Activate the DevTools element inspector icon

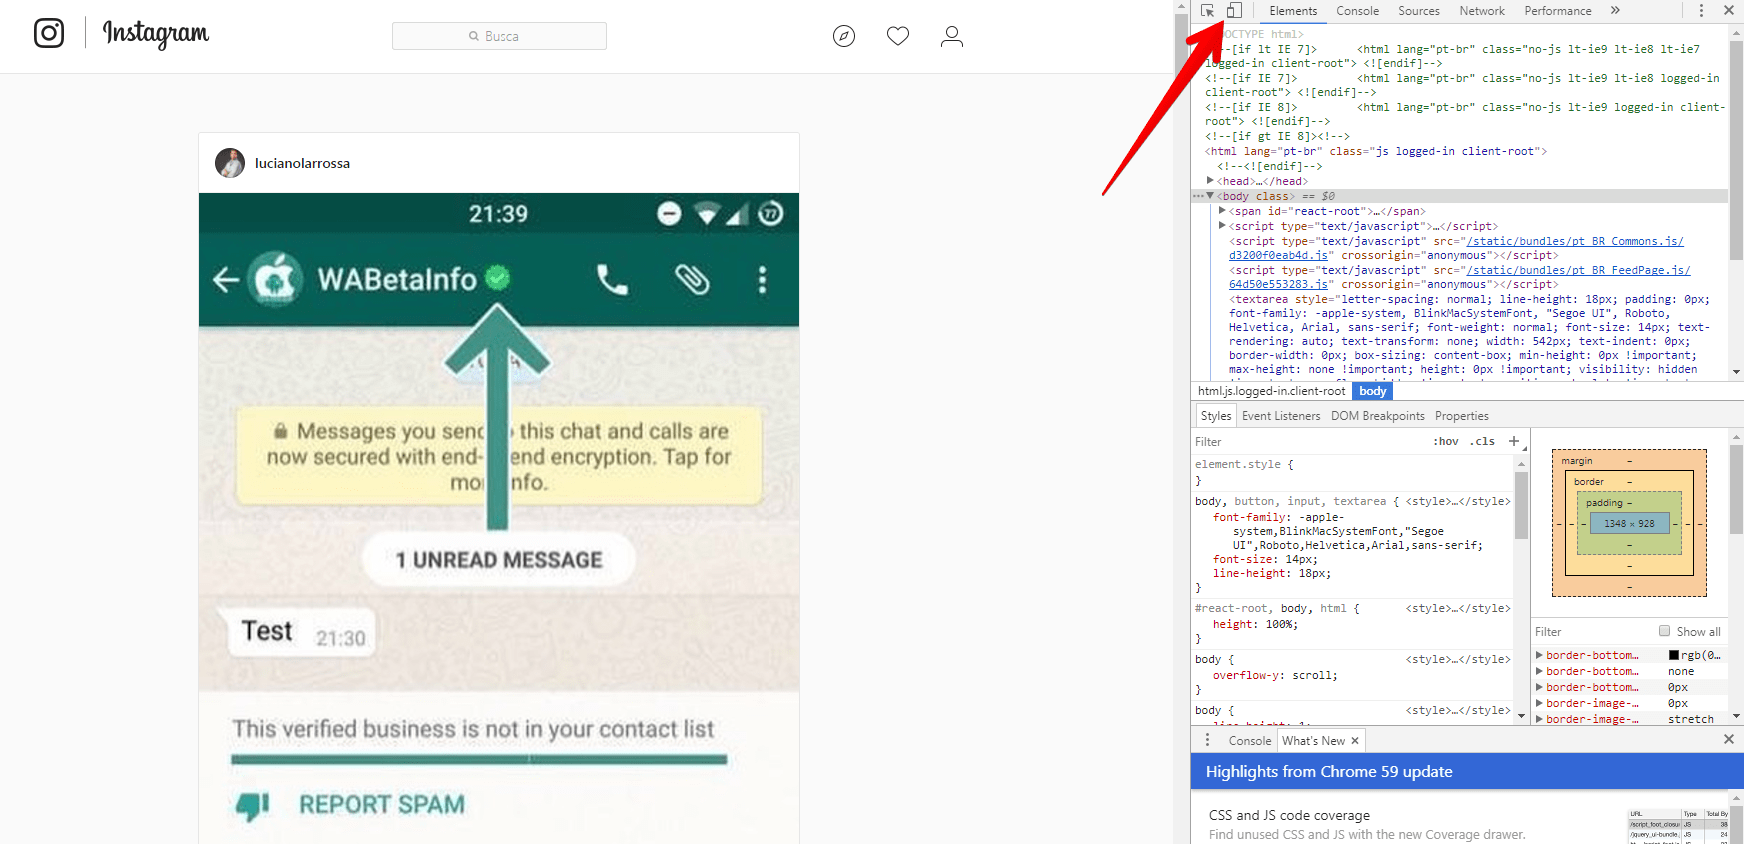click(x=1208, y=10)
